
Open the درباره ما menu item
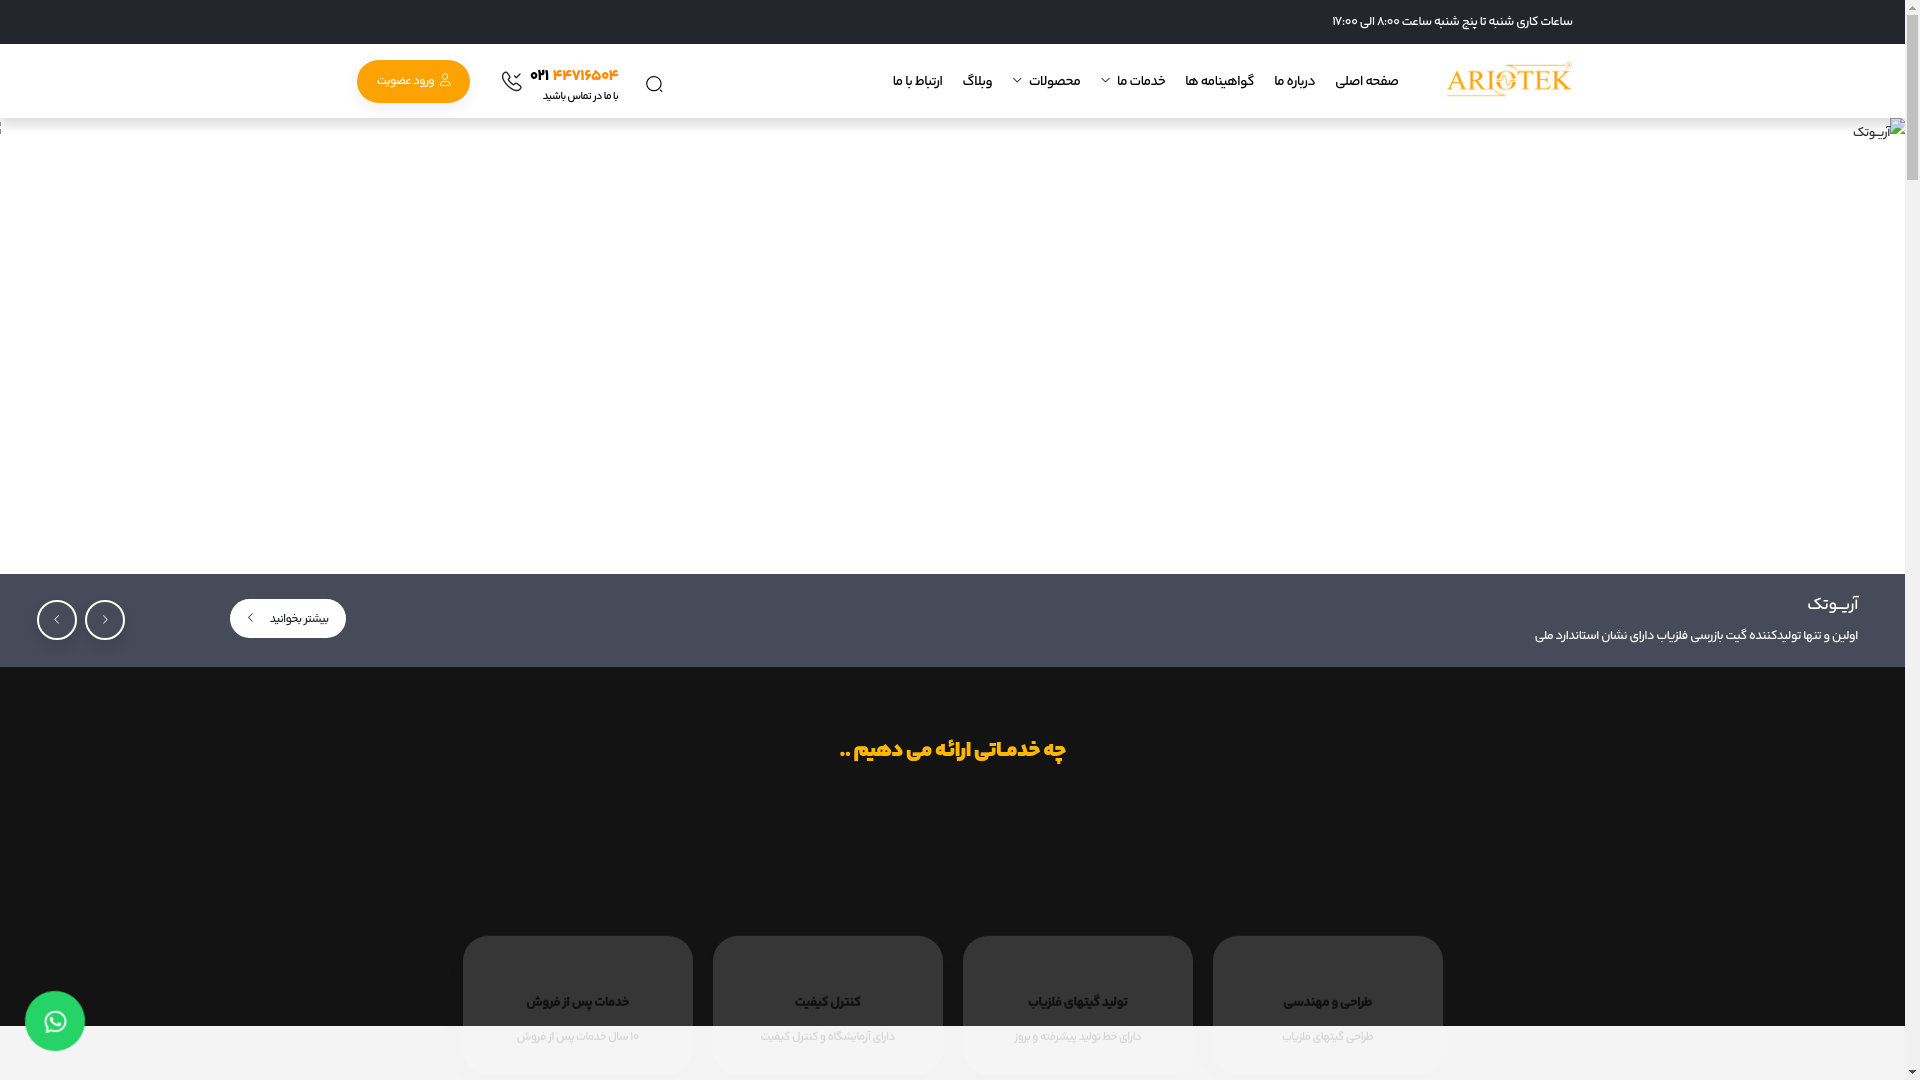click(1294, 81)
